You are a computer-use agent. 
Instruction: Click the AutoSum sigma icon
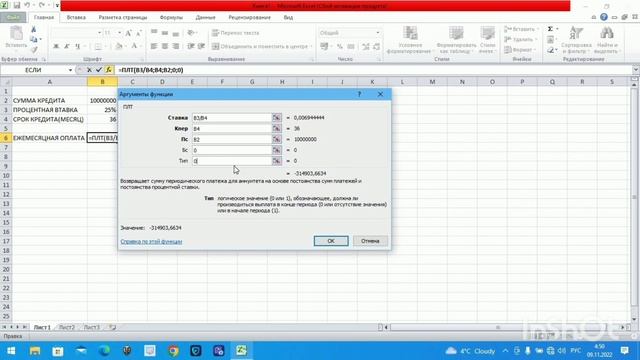[x=551, y=29]
